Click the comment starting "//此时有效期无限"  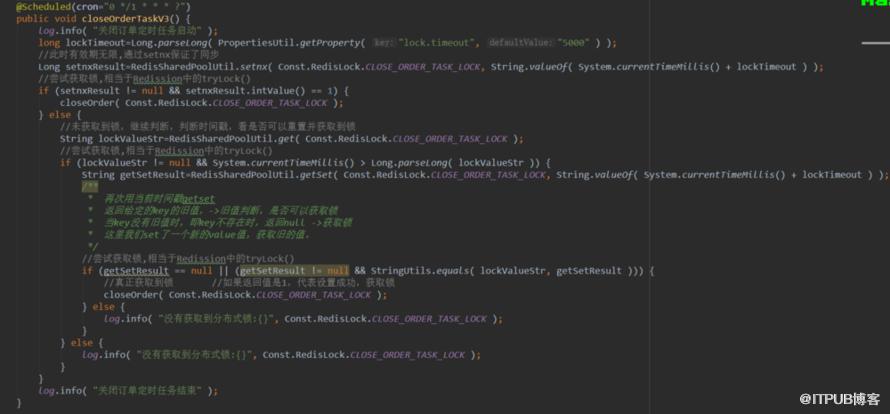[128, 55]
